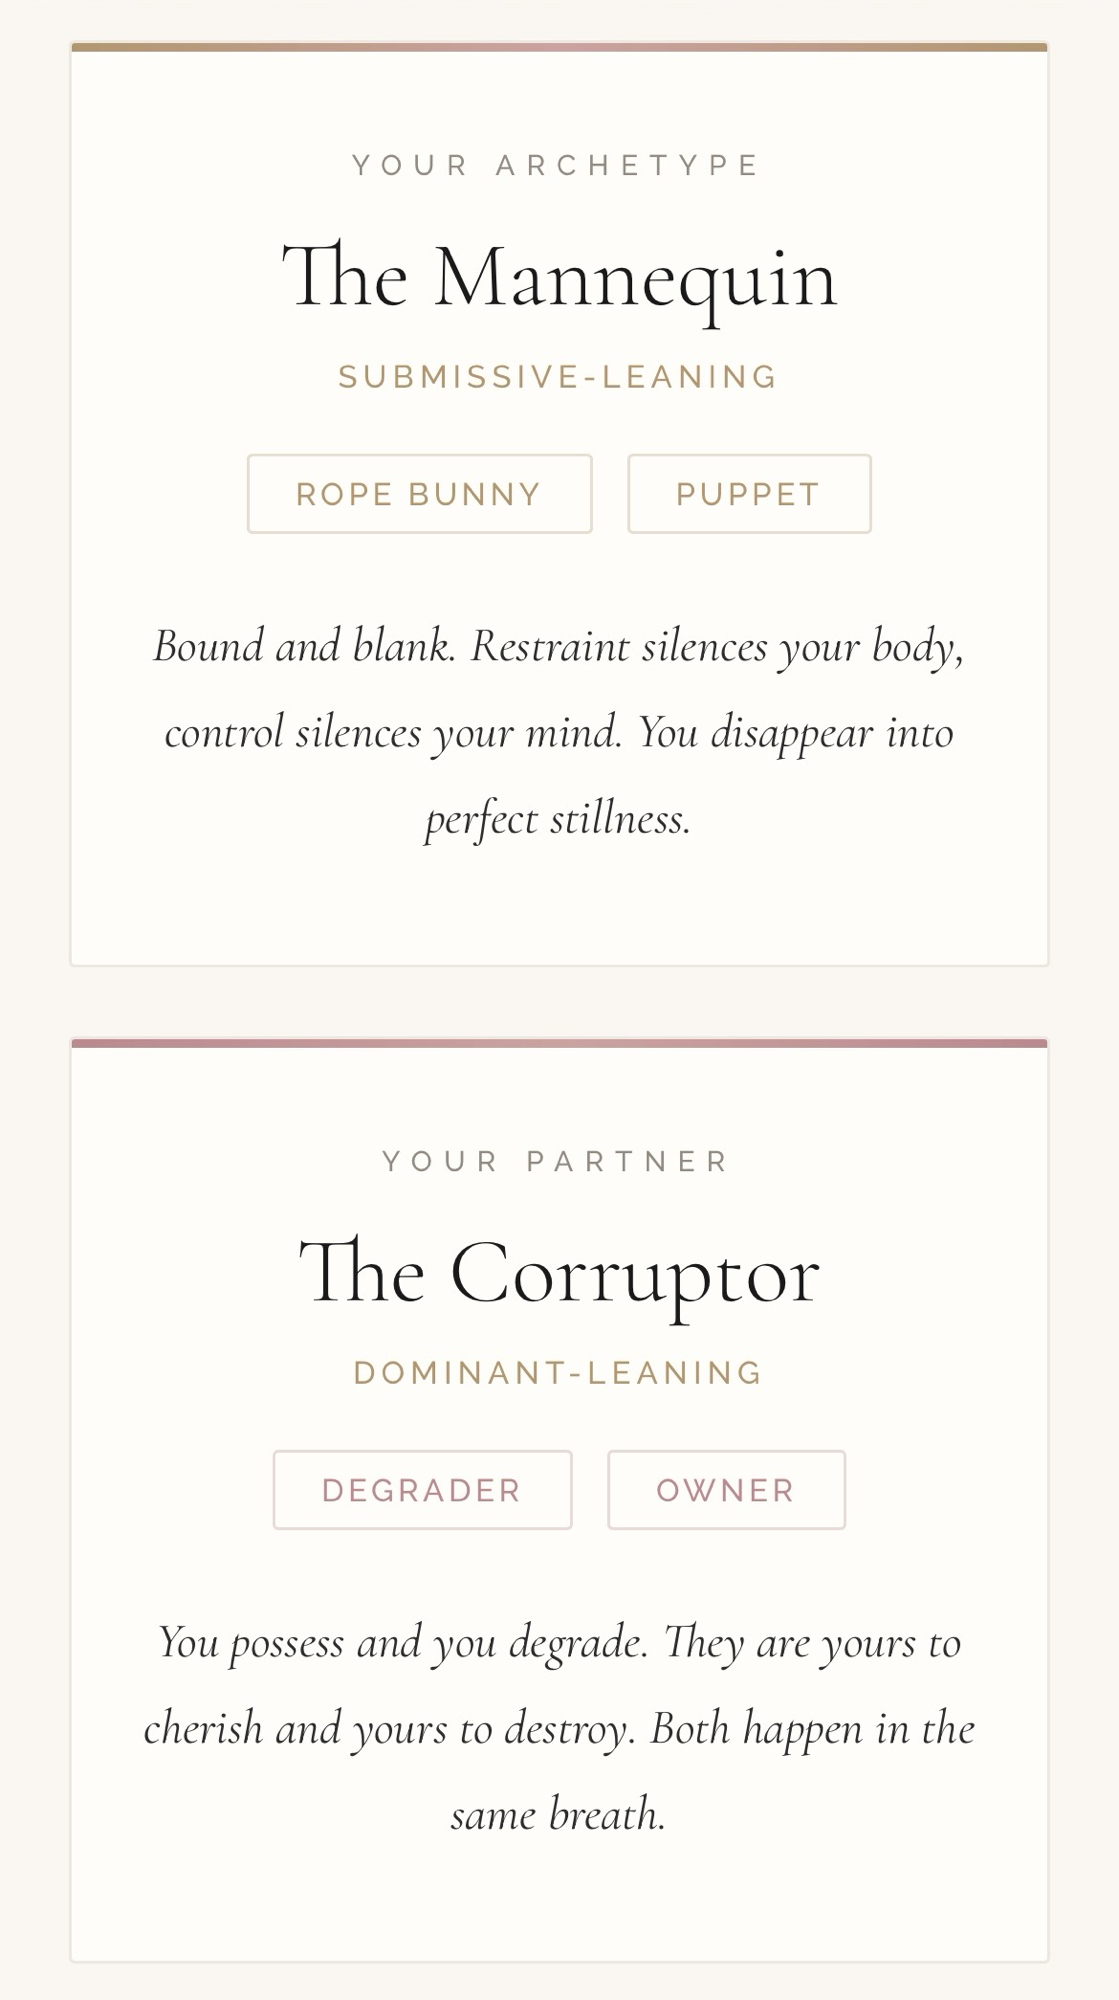The width and height of the screenshot is (1119, 2000).
Task: Click the "Bound and blank." sentence
Action: click(303, 647)
